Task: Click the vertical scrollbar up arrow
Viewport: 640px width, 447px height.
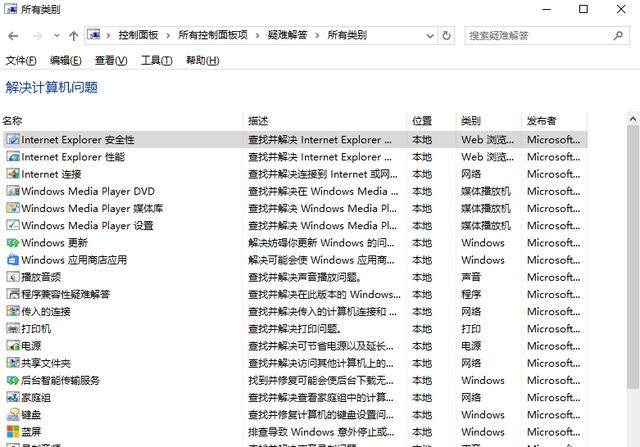Action: [x=633, y=119]
